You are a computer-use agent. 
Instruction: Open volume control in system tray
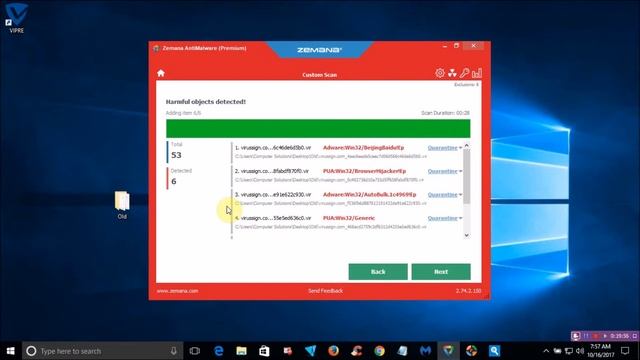point(580,351)
